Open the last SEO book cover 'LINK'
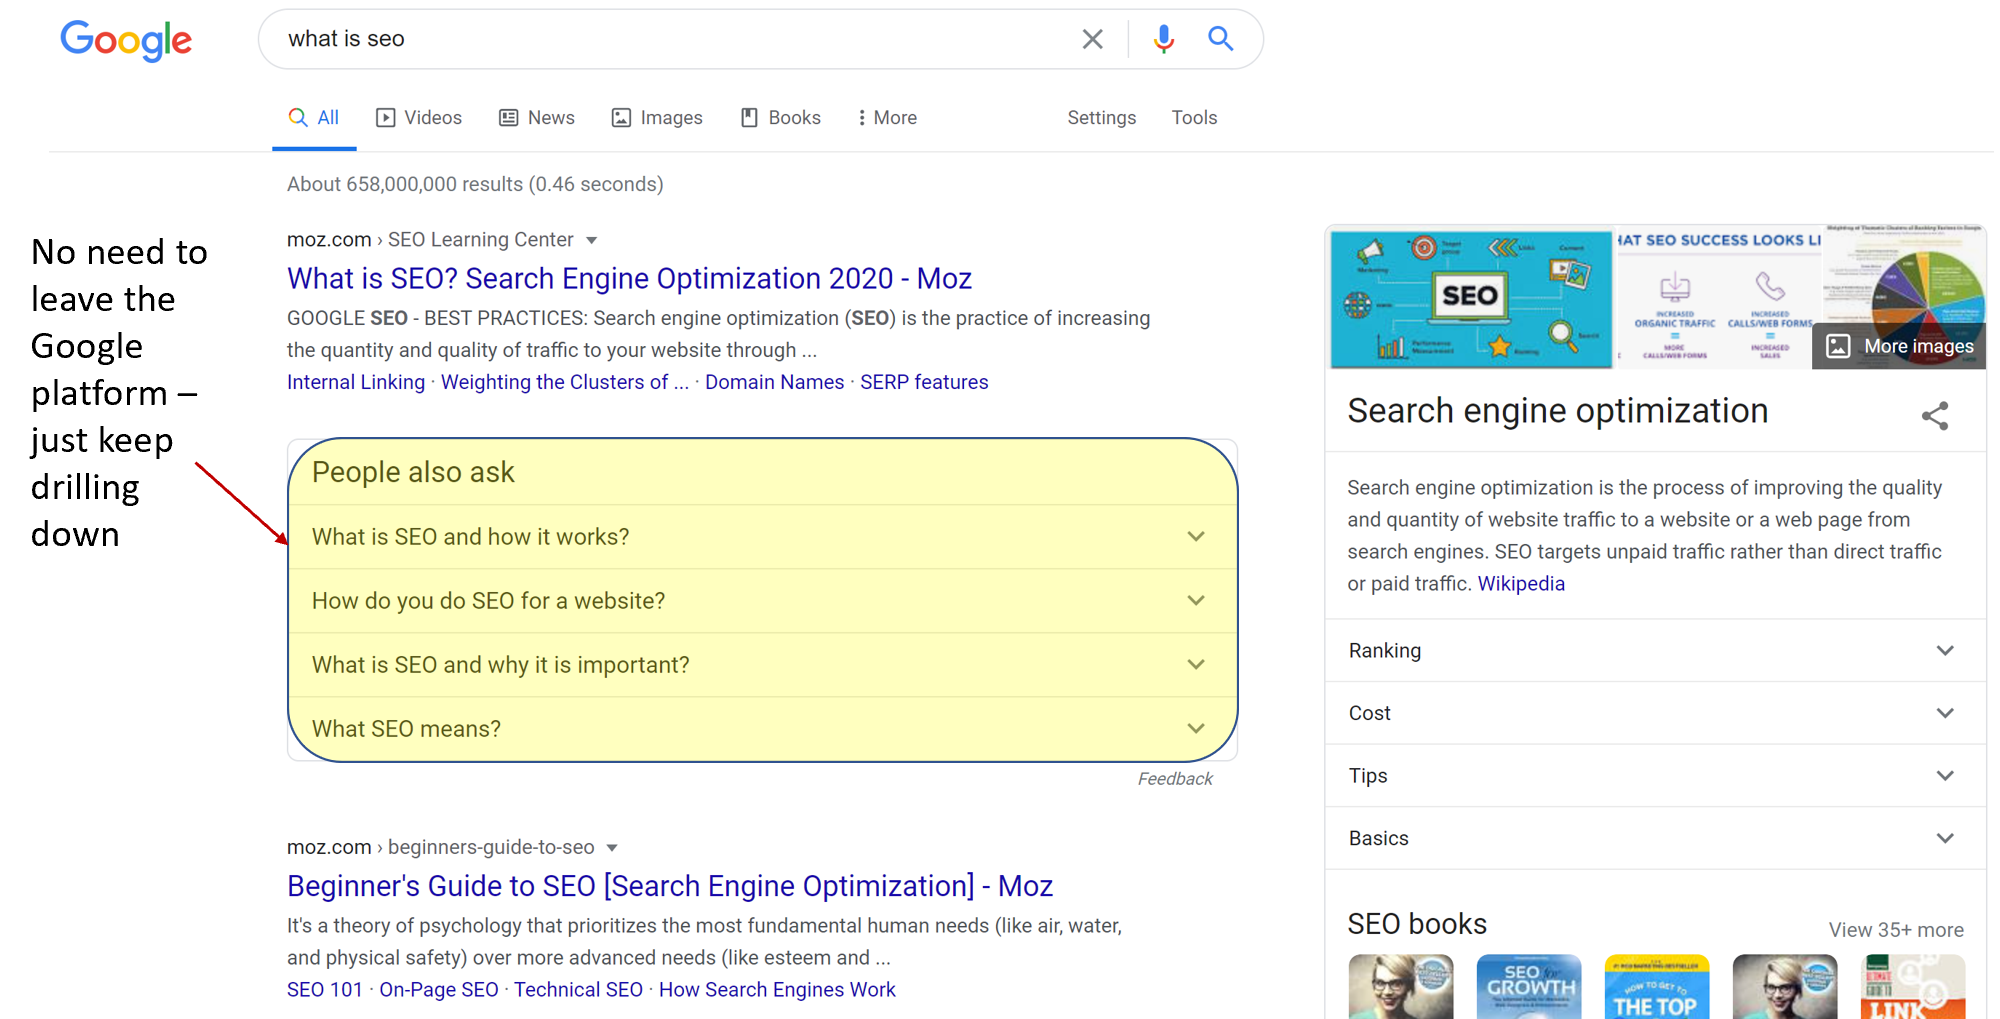The width and height of the screenshot is (2000, 1019). pyautogui.click(x=1913, y=987)
